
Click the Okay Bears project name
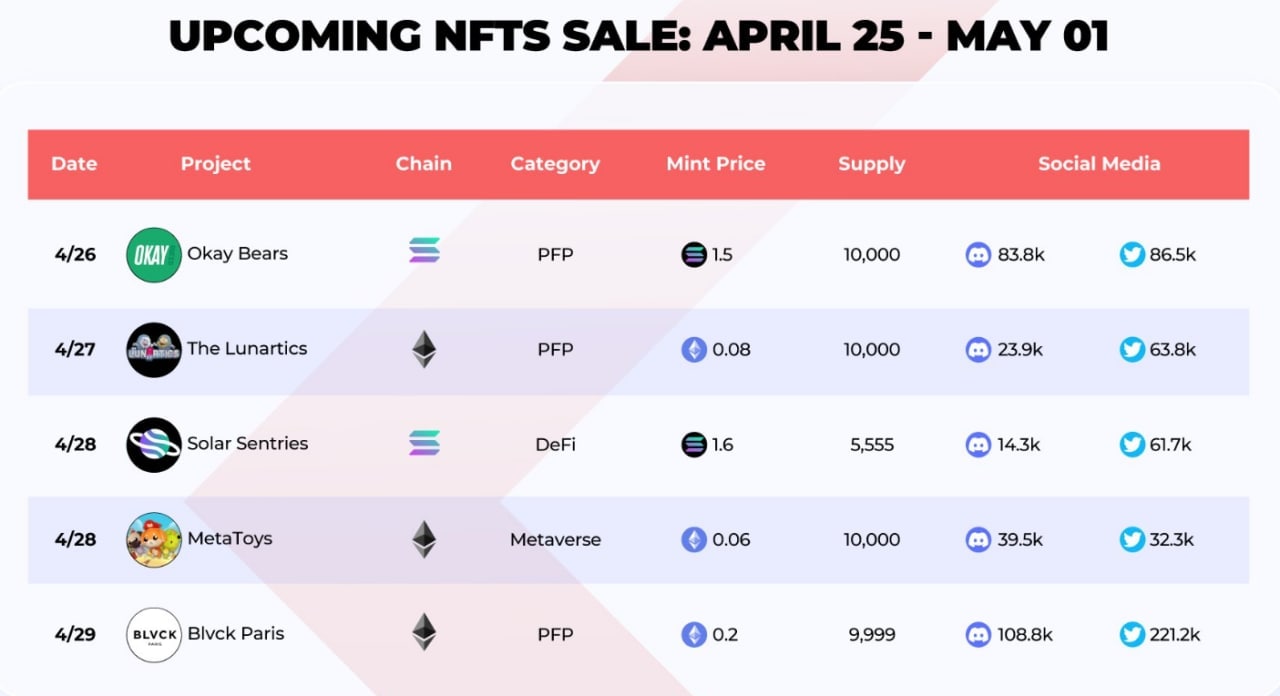237,253
